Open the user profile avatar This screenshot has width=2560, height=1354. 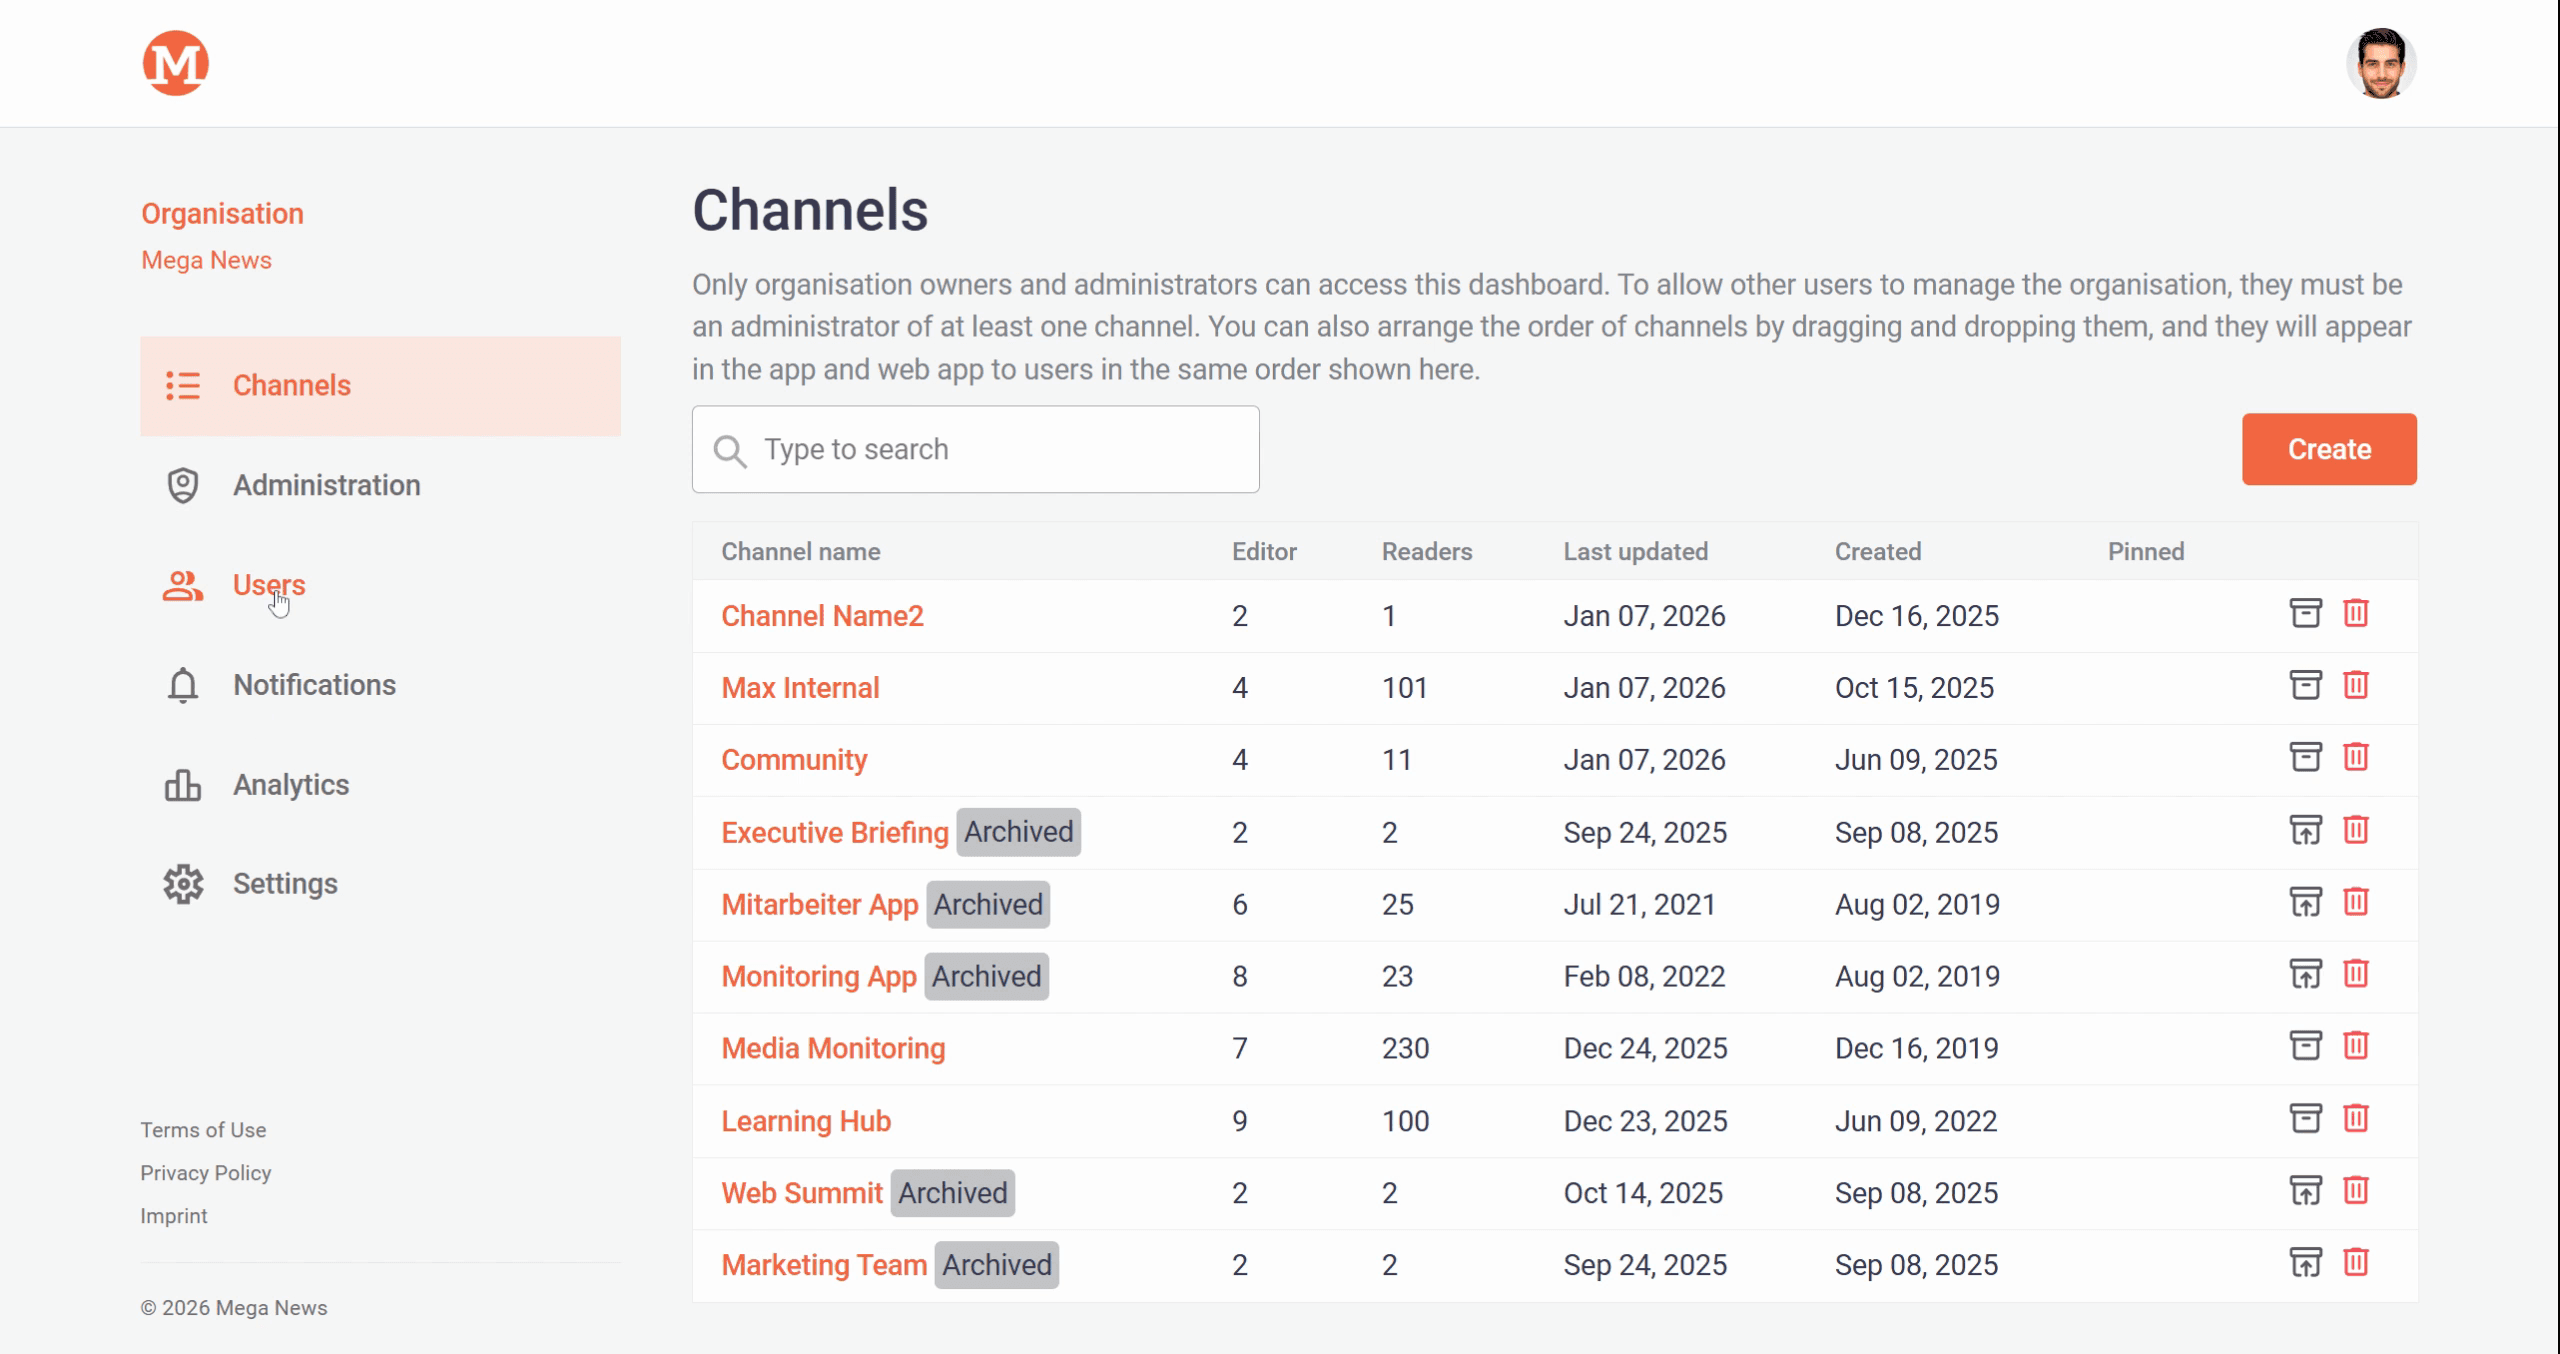coord(2380,63)
